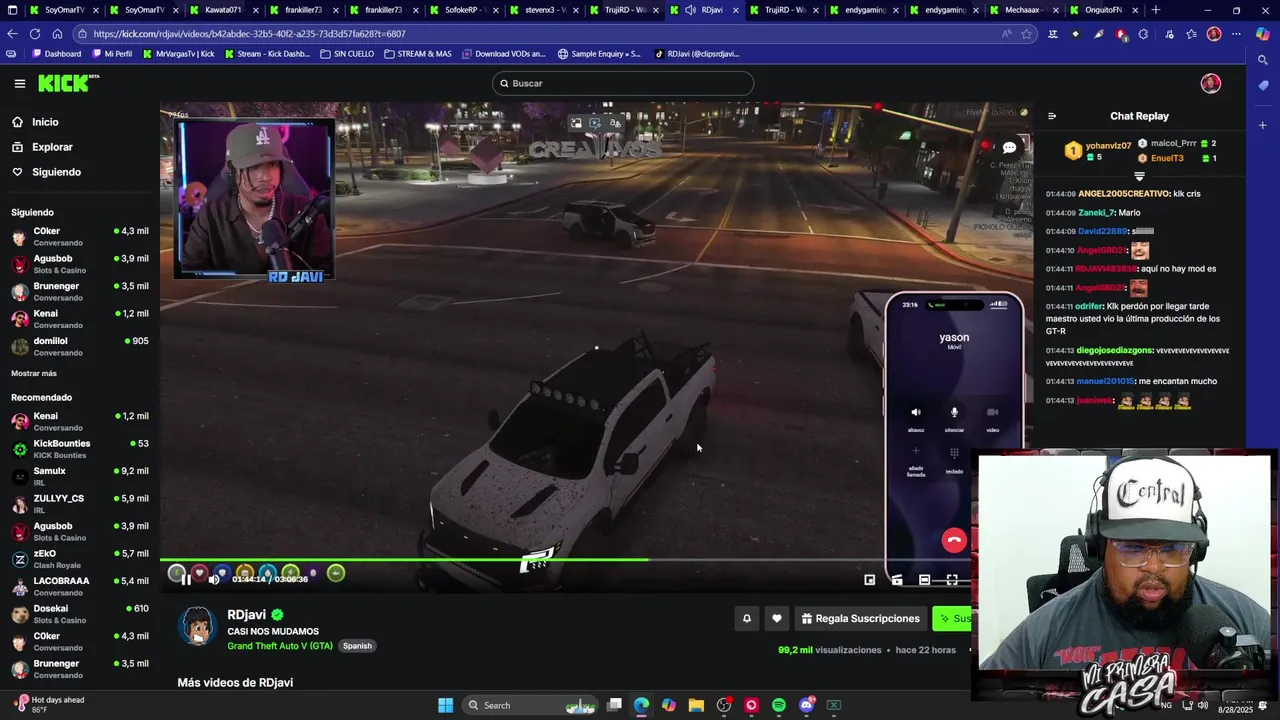Open Copilot icon in Edge sidebar
The width and height of the screenshot is (1280, 720).
point(1263,34)
